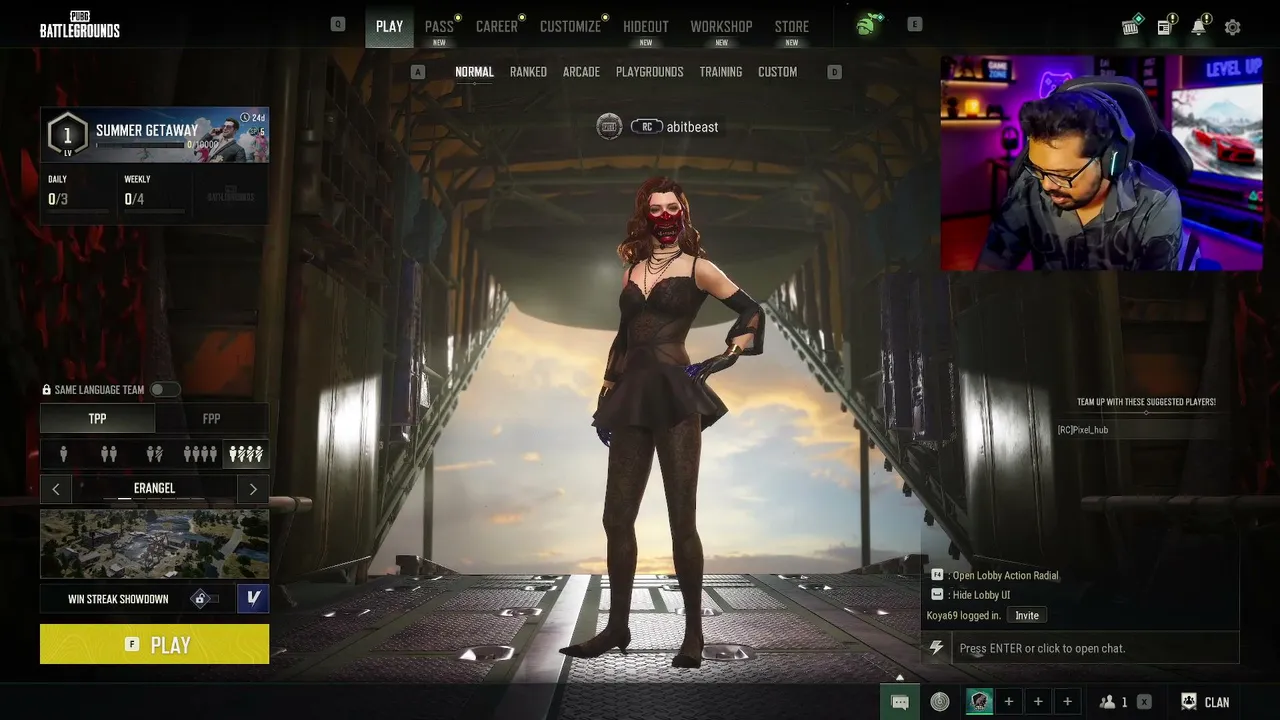Click the Win Streak Showdown label
The height and width of the screenshot is (720, 1280).
[118, 599]
